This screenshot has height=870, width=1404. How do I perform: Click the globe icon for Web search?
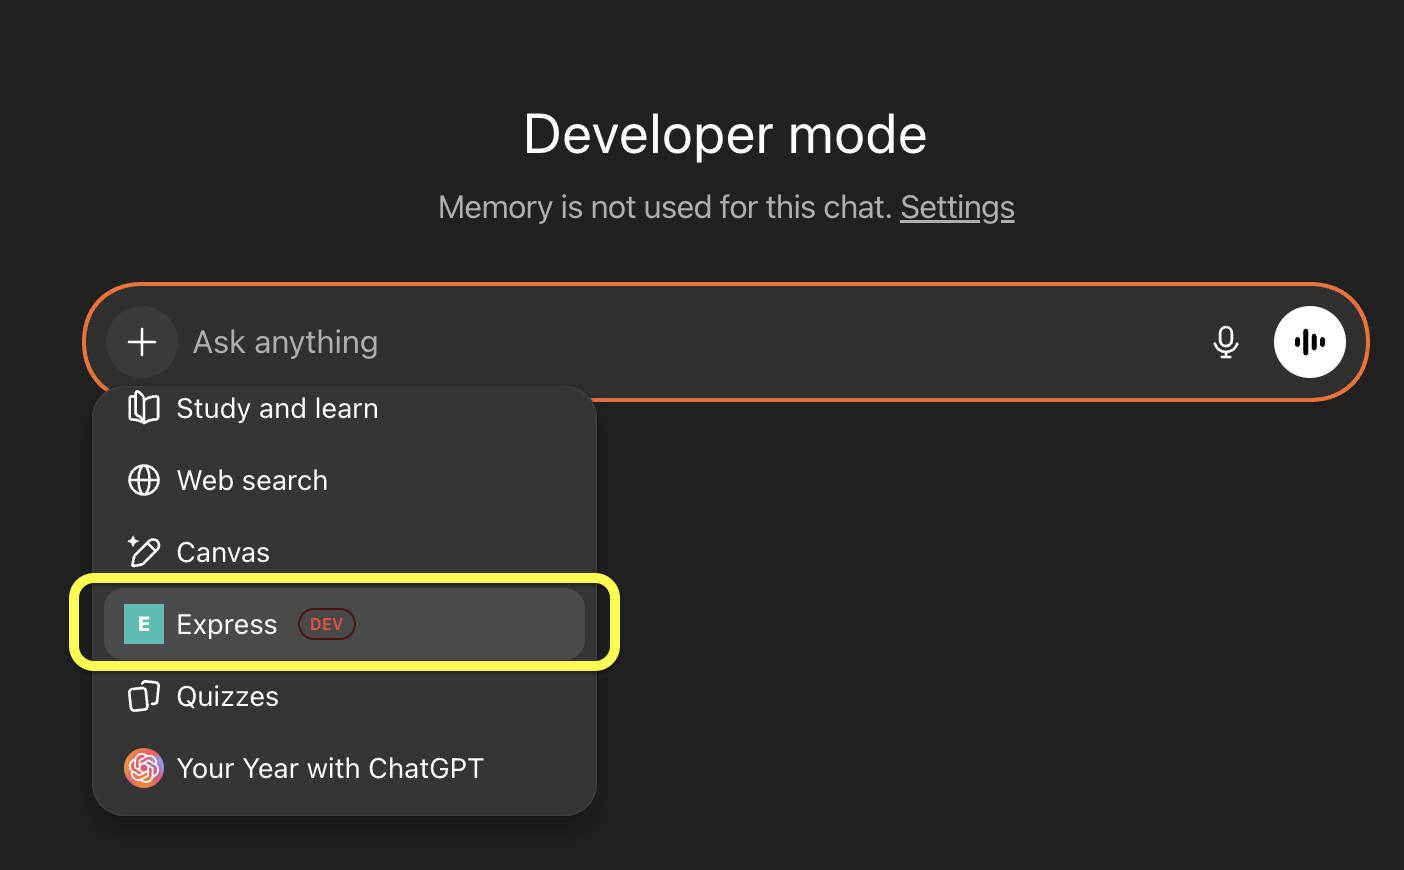click(144, 480)
